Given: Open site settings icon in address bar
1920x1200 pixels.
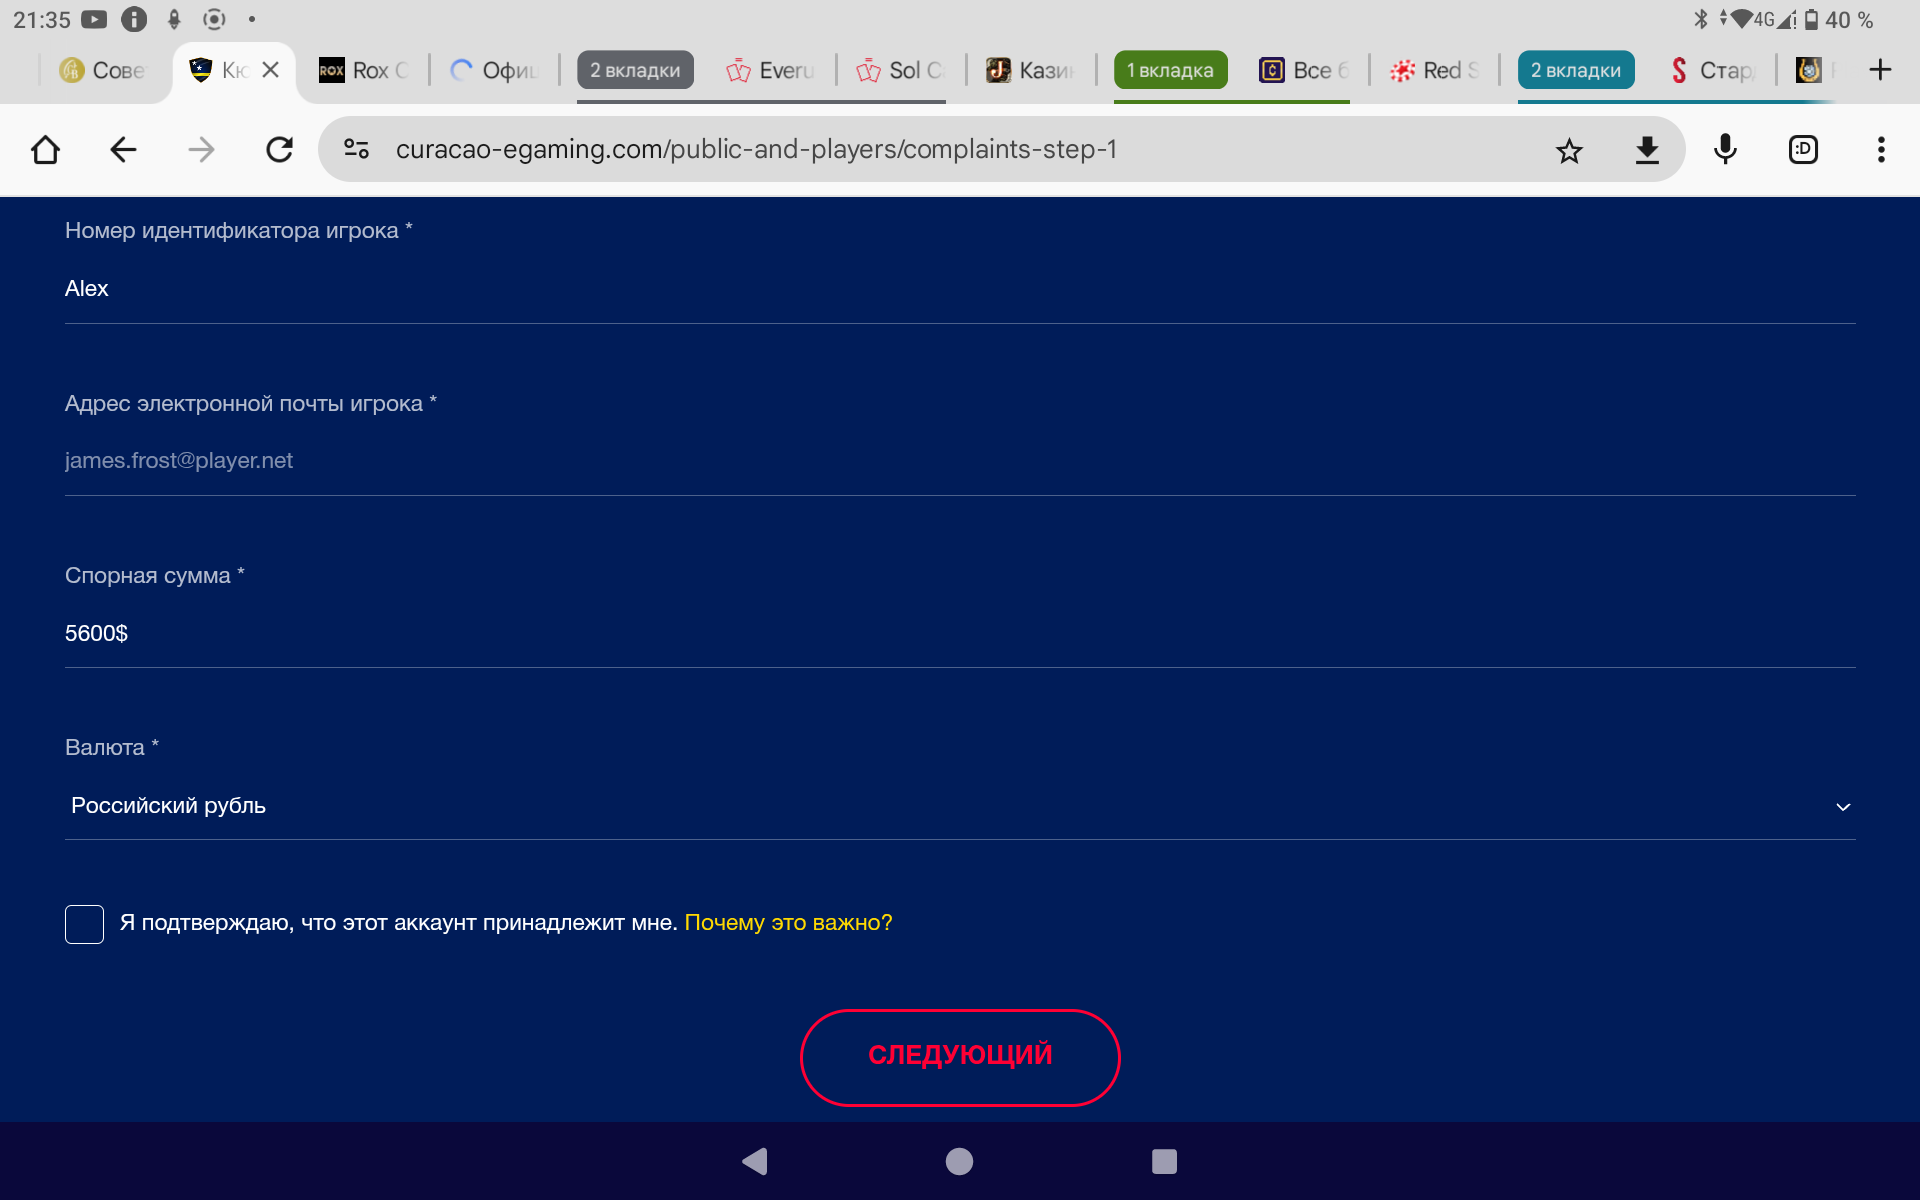Looking at the screenshot, I should click(x=357, y=150).
